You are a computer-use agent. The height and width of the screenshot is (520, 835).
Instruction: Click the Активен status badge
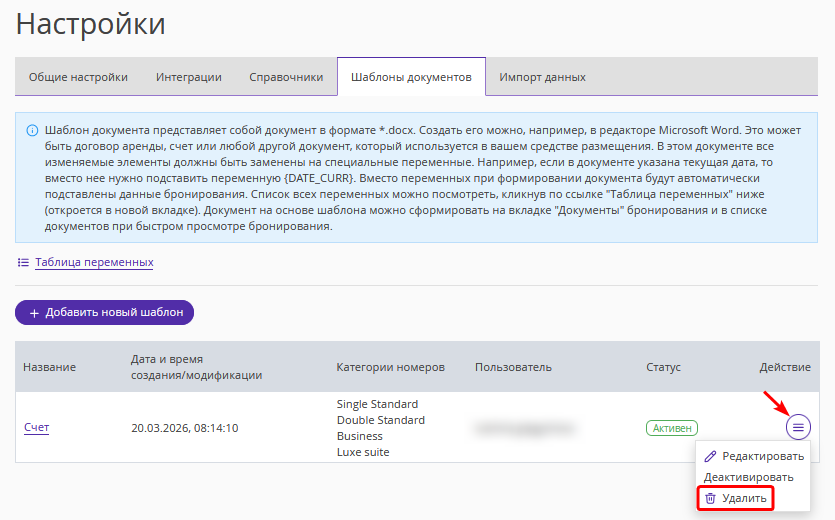[x=672, y=428]
